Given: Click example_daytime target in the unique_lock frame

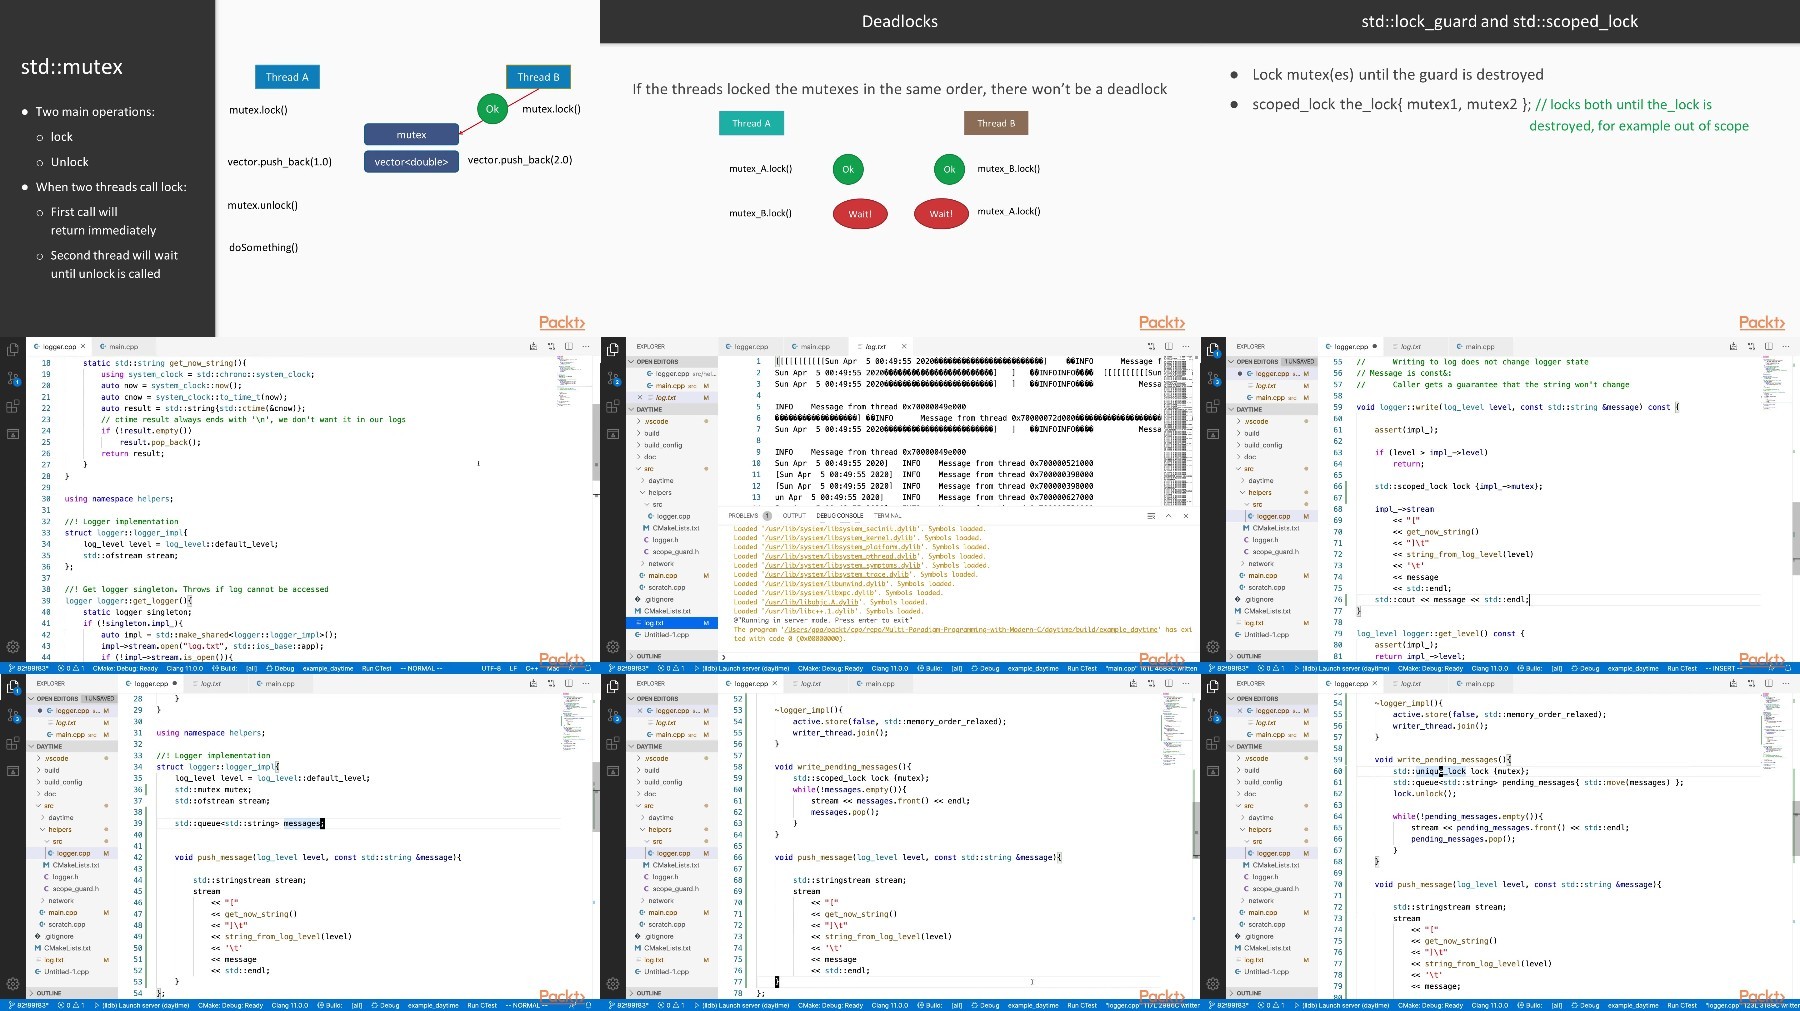Looking at the screenshot, I should (1633, 1005).
